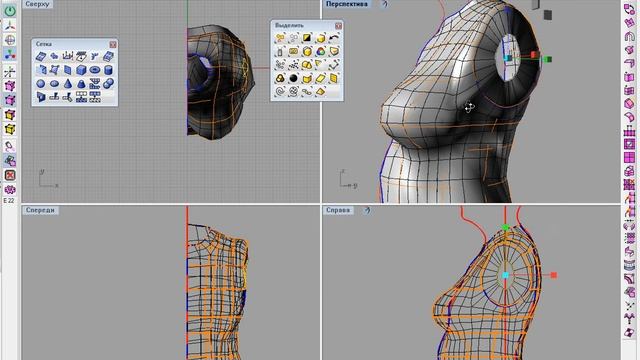The image size is (640, 360).
Task: Close the Сетка floating panel
Action: [x=113, y=44]
